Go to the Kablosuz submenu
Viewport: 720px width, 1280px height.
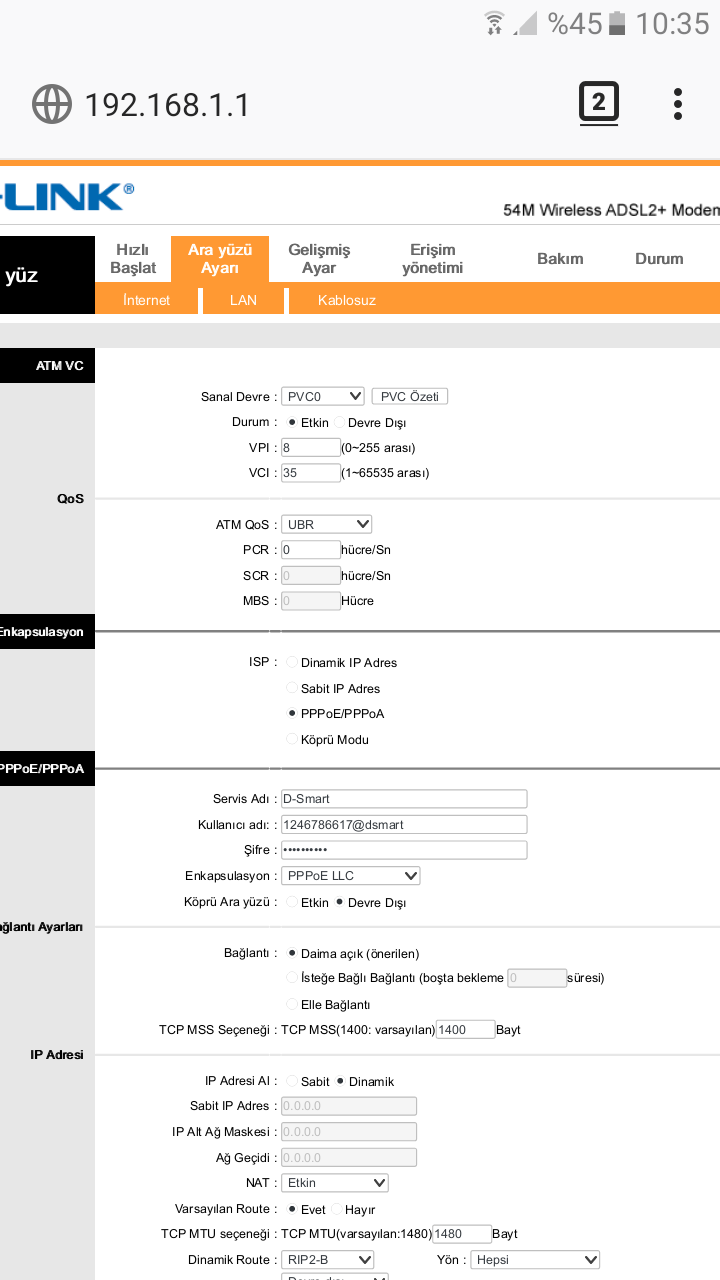347,300
